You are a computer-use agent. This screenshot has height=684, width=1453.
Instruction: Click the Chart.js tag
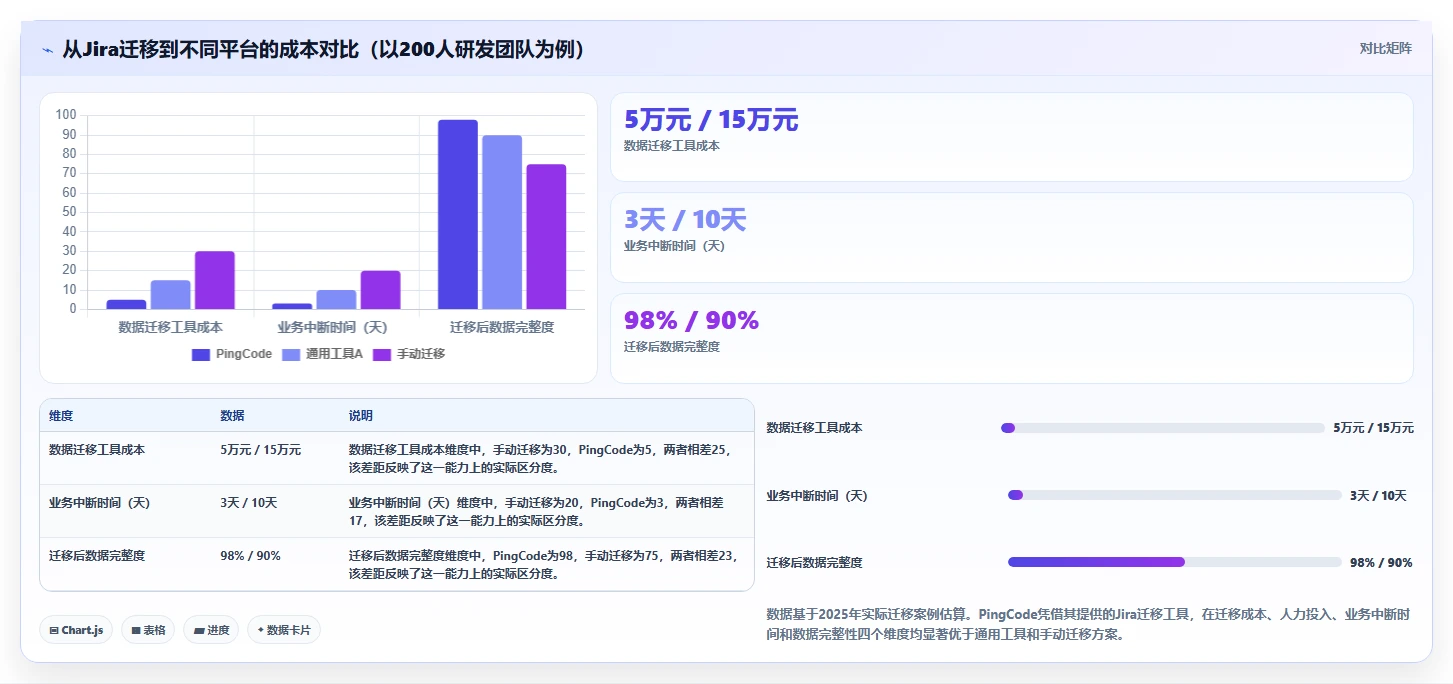click(x=76, y=630)
